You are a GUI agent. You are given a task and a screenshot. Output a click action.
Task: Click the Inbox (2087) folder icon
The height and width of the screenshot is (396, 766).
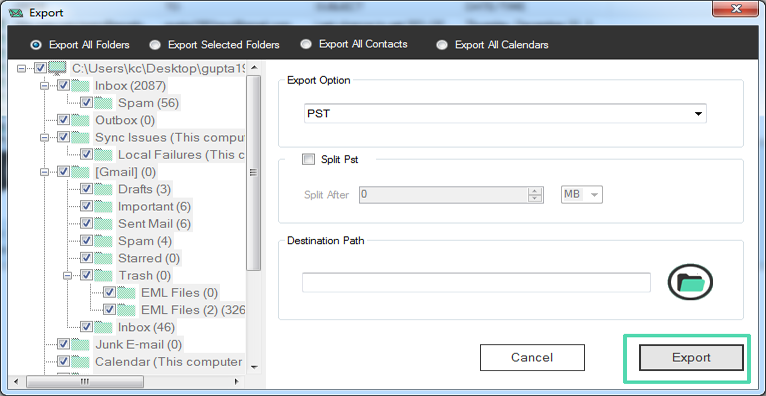click(x=80, y=86)
